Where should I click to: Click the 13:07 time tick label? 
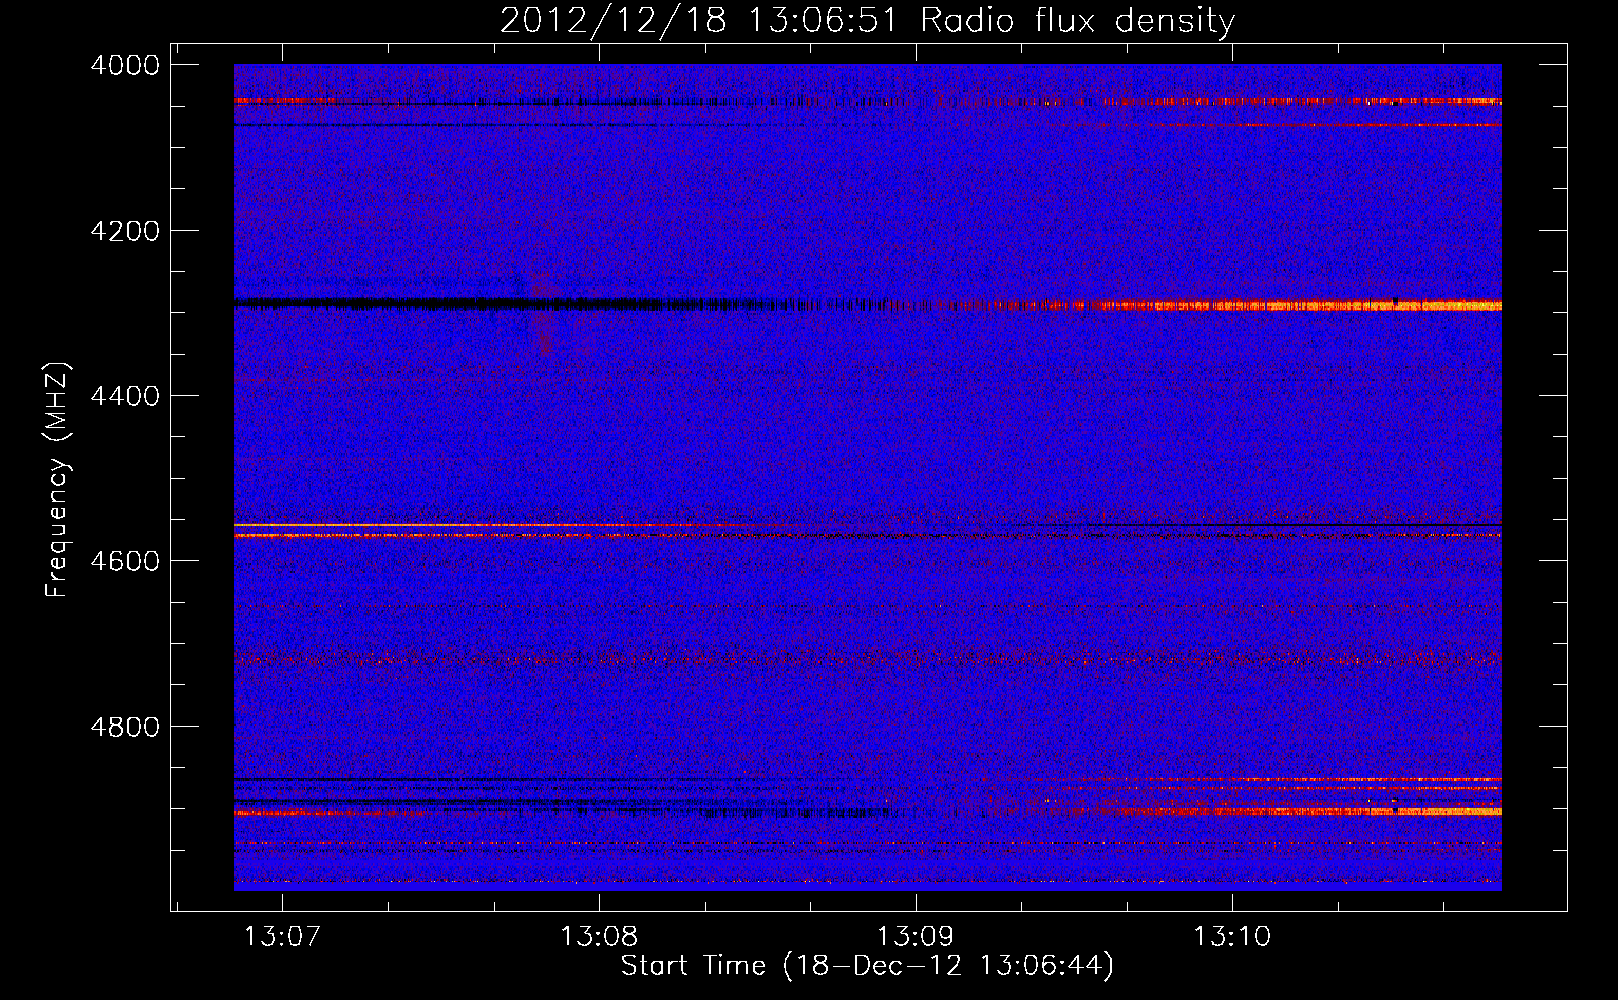(282, 936)
